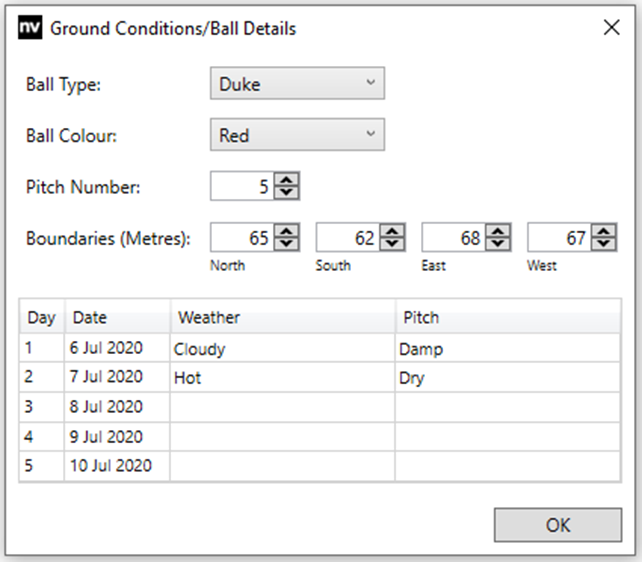Increase the Pitch Number value

coord(287,180)
